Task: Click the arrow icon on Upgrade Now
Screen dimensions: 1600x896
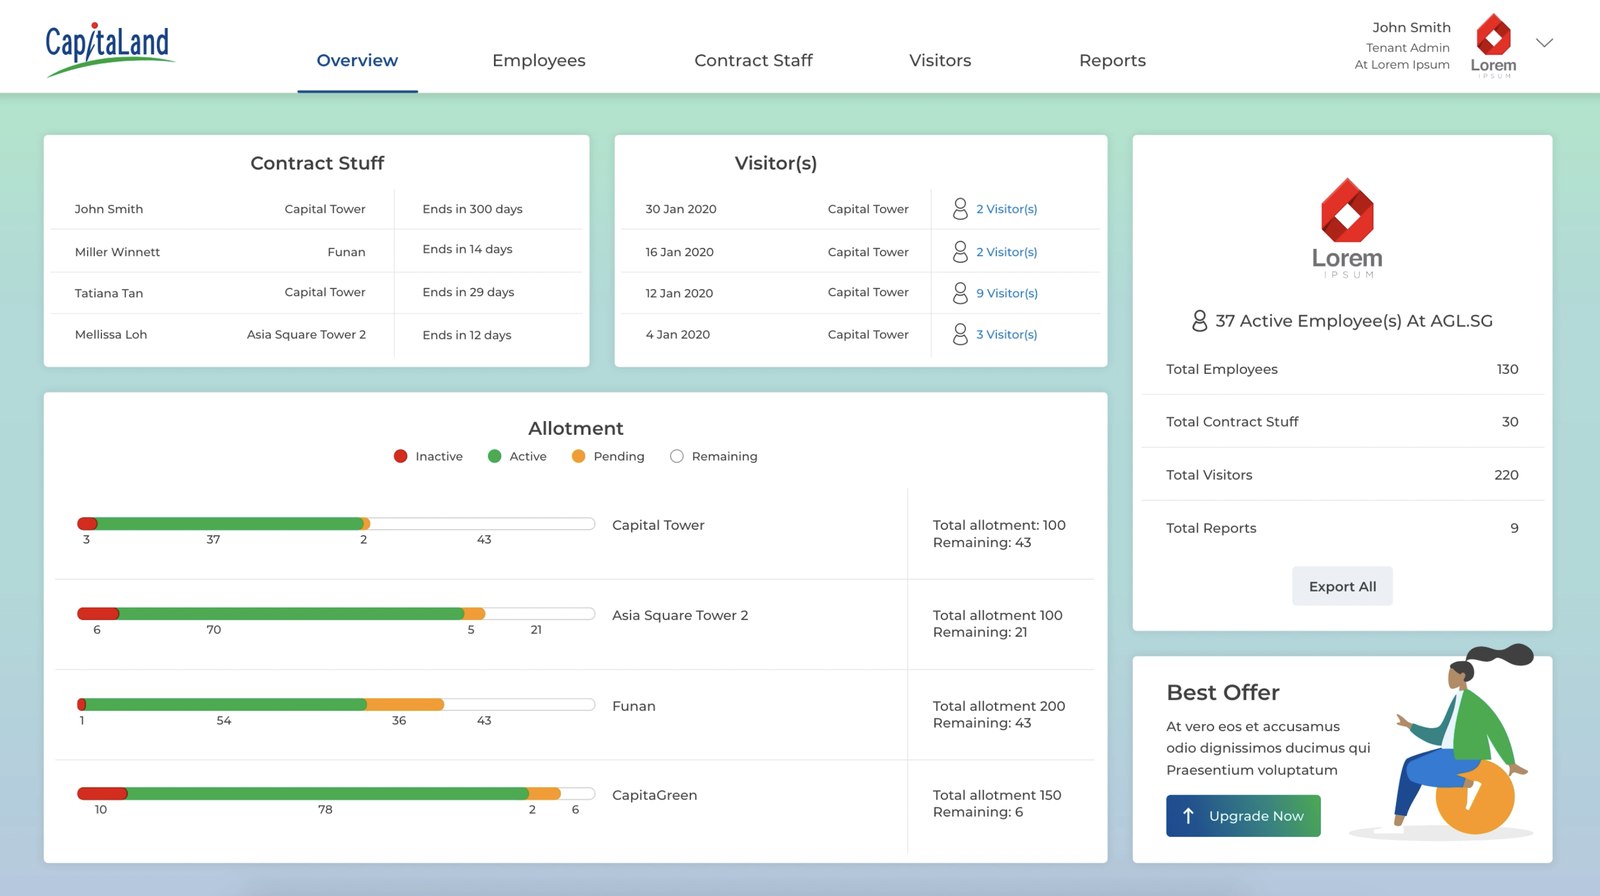Action: point(1188,816)
